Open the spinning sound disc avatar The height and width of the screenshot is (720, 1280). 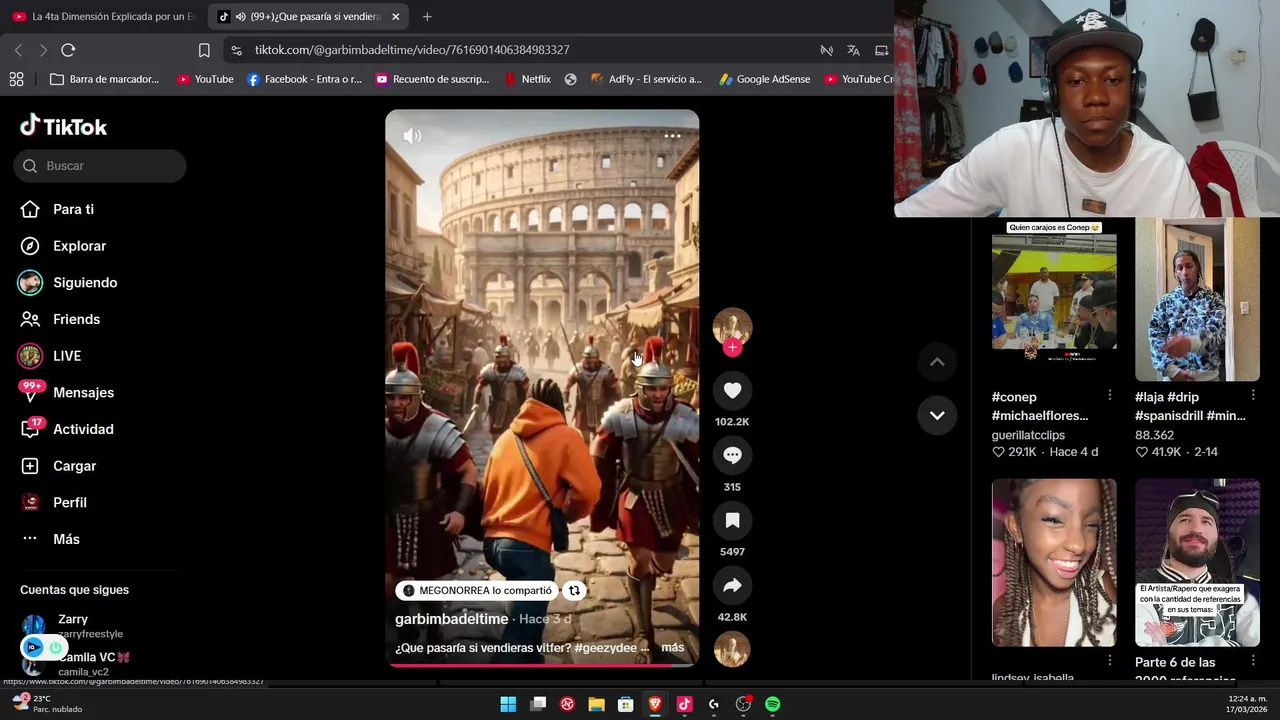pyautogui.click(x=732, y=650)
